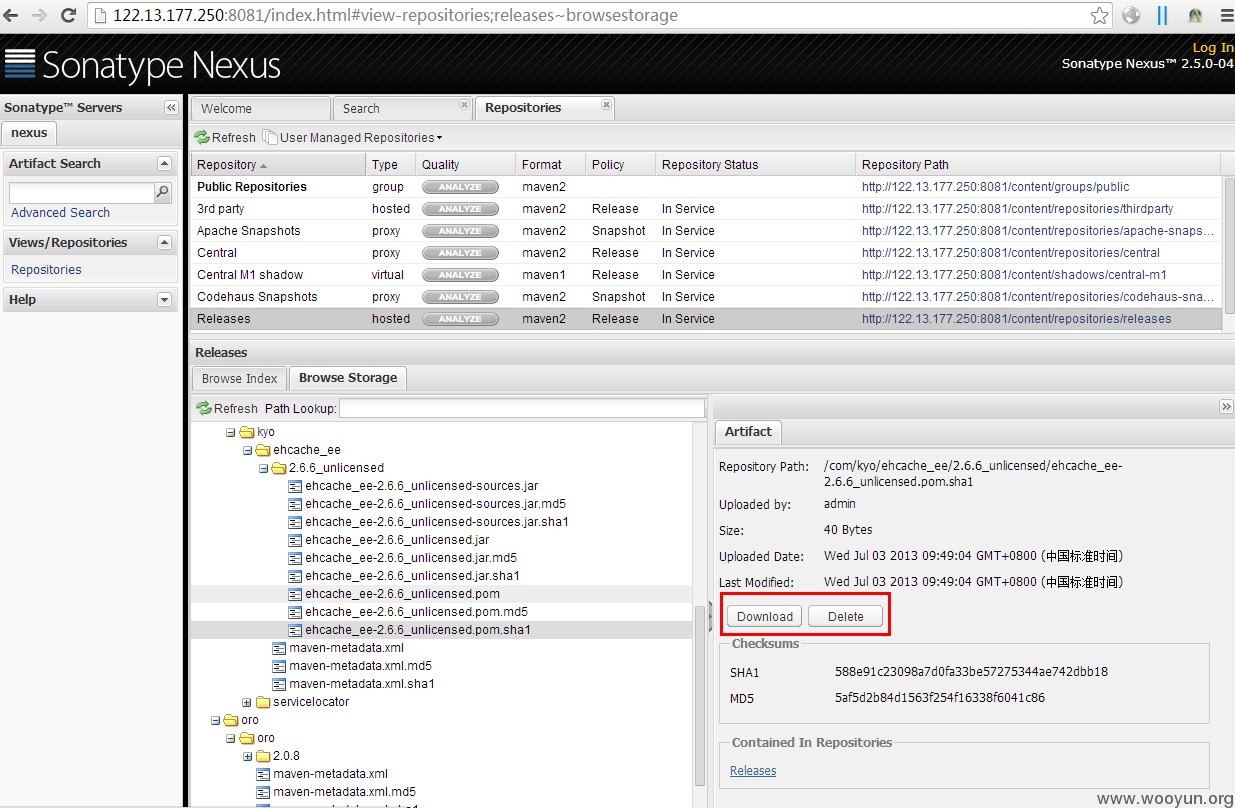The image size is (1235, 808).
Task: Select ehcache_ee-2.6.6_unlicensed.pom.md5 file
Action: pyautogui.click(x=416, y=612)
